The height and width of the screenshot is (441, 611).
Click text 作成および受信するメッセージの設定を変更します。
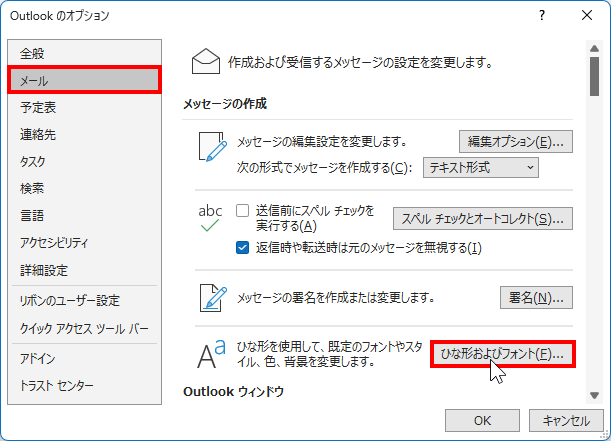[360, 62]
